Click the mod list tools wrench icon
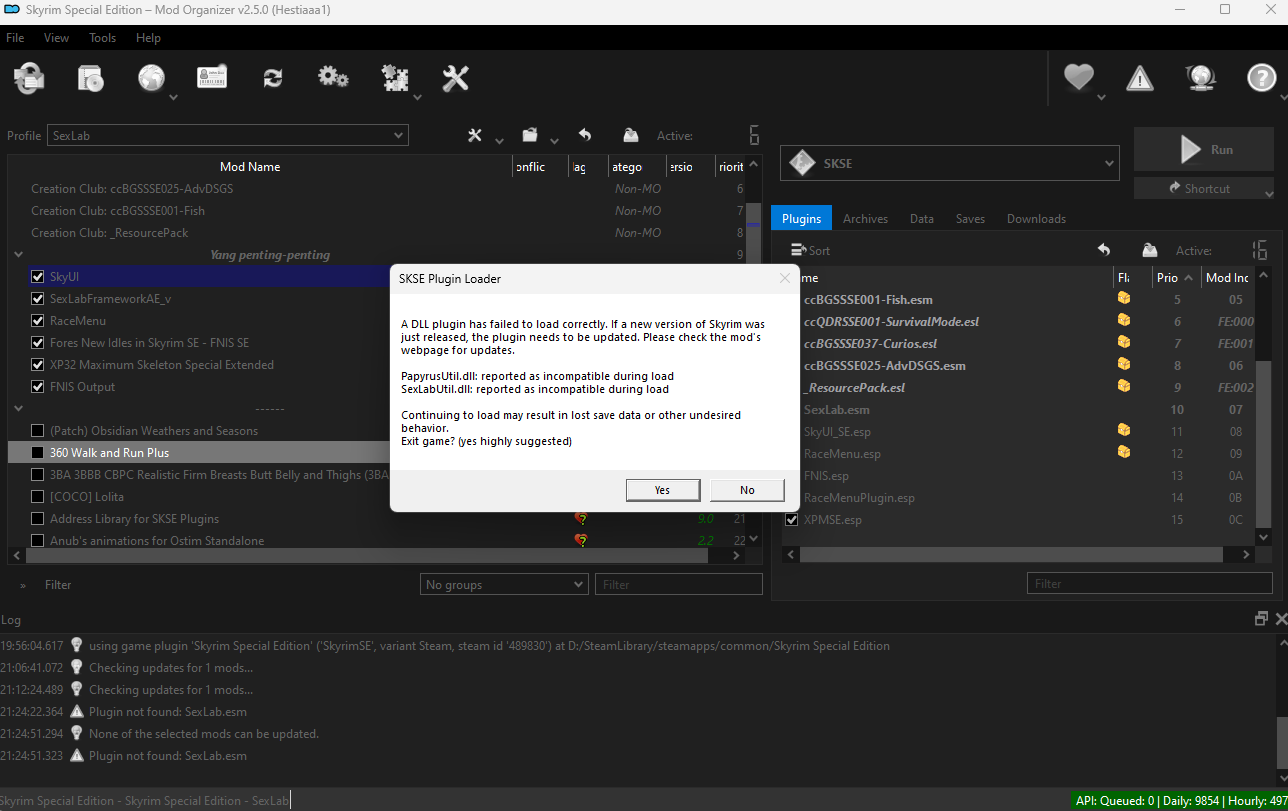This screenshot has width=1288, height=811. pos(475,135)
